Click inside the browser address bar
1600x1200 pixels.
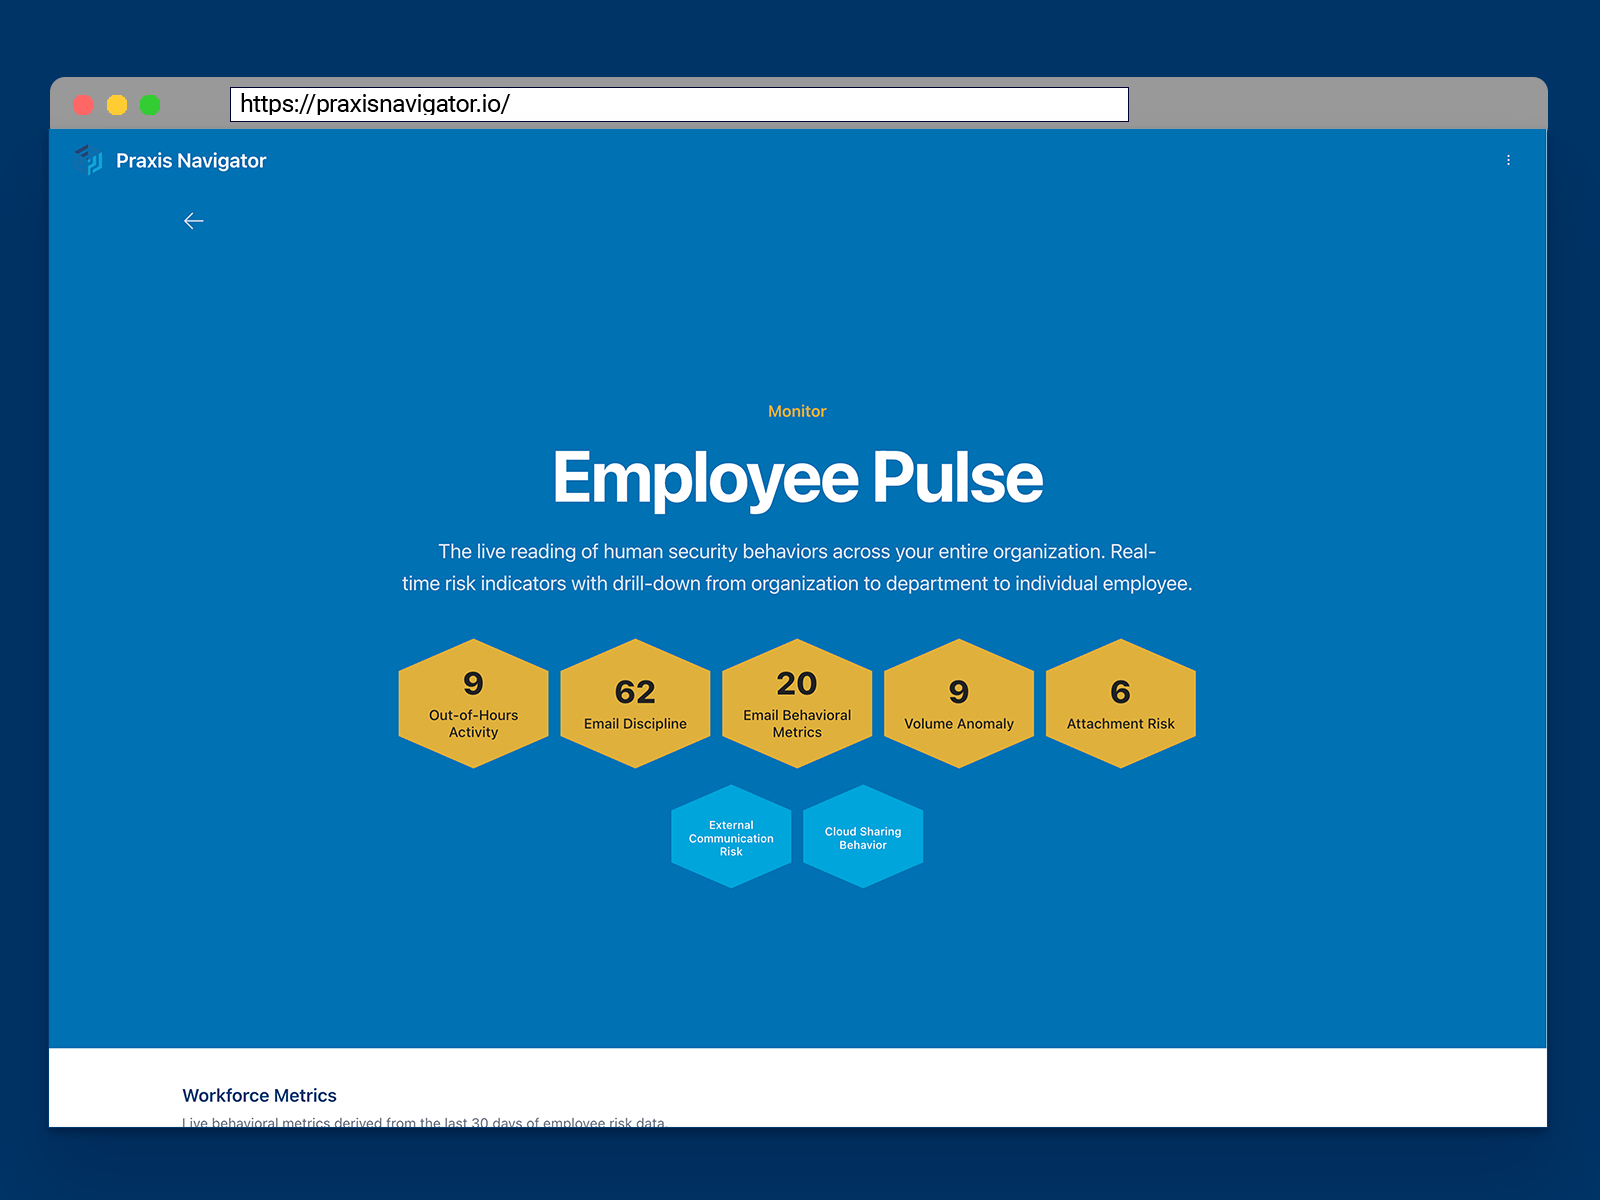[680, 104]
